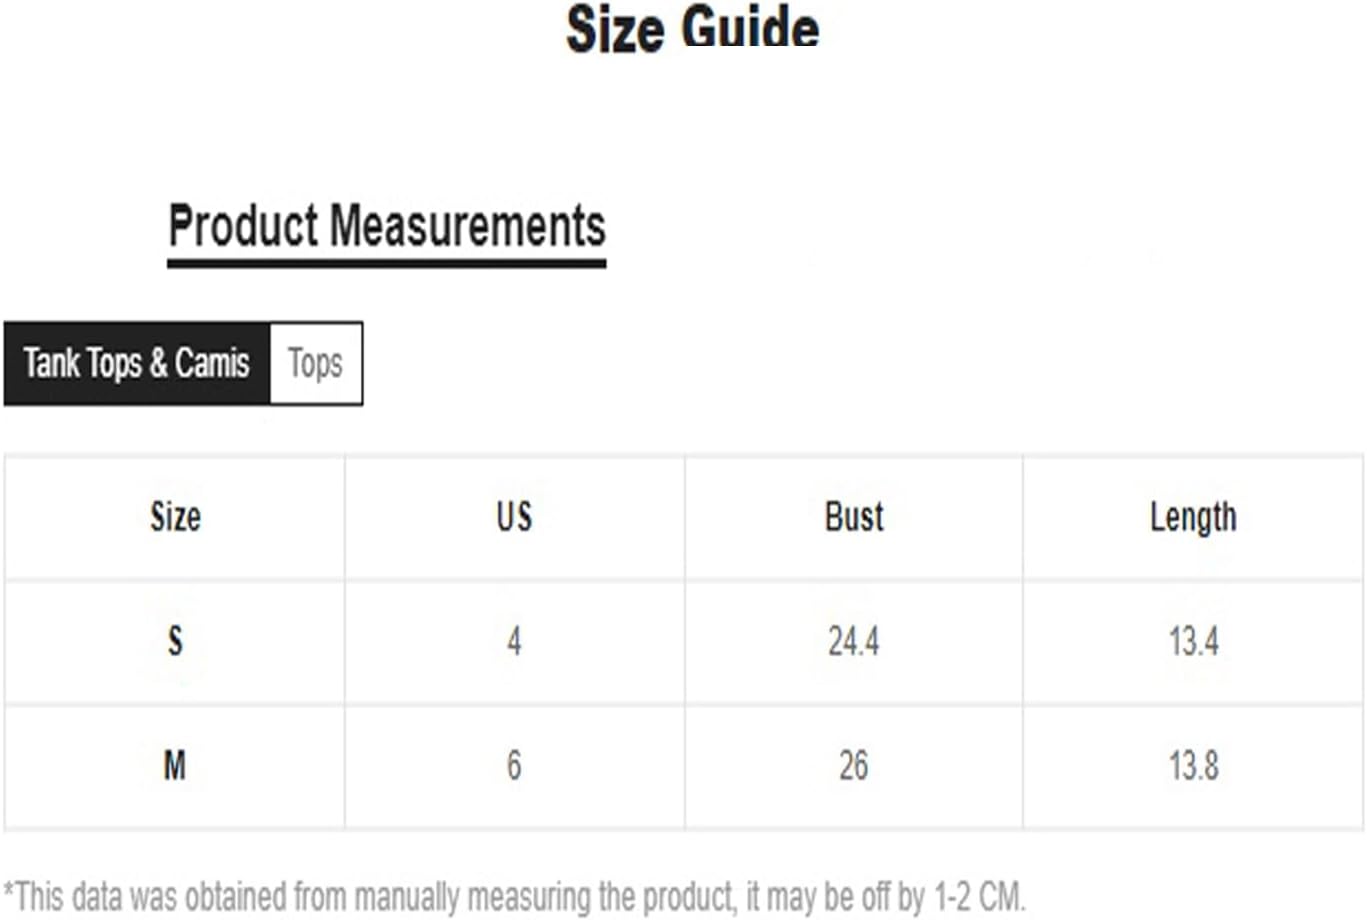The height and width of the screenshot is (920, 1367).
Task: Click the S size row label
Action: point(175,641)
